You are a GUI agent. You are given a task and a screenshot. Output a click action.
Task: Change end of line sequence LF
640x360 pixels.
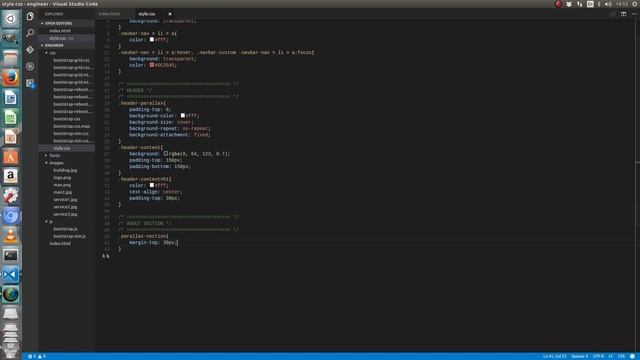point(611,356)
